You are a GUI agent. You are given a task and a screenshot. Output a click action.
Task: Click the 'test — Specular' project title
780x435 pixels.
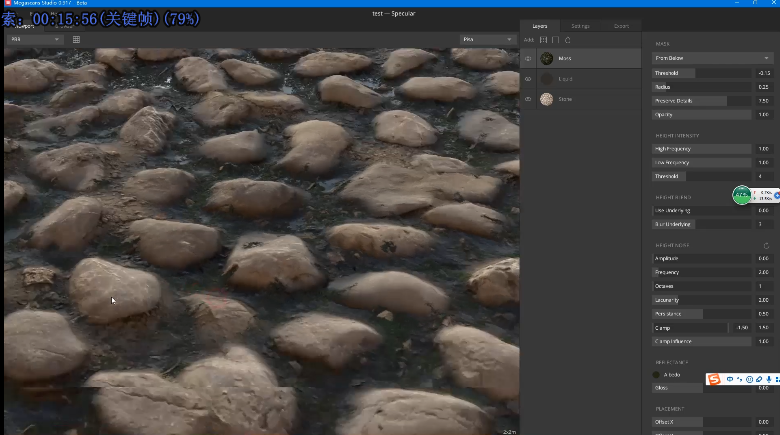(x=393, y=13)
